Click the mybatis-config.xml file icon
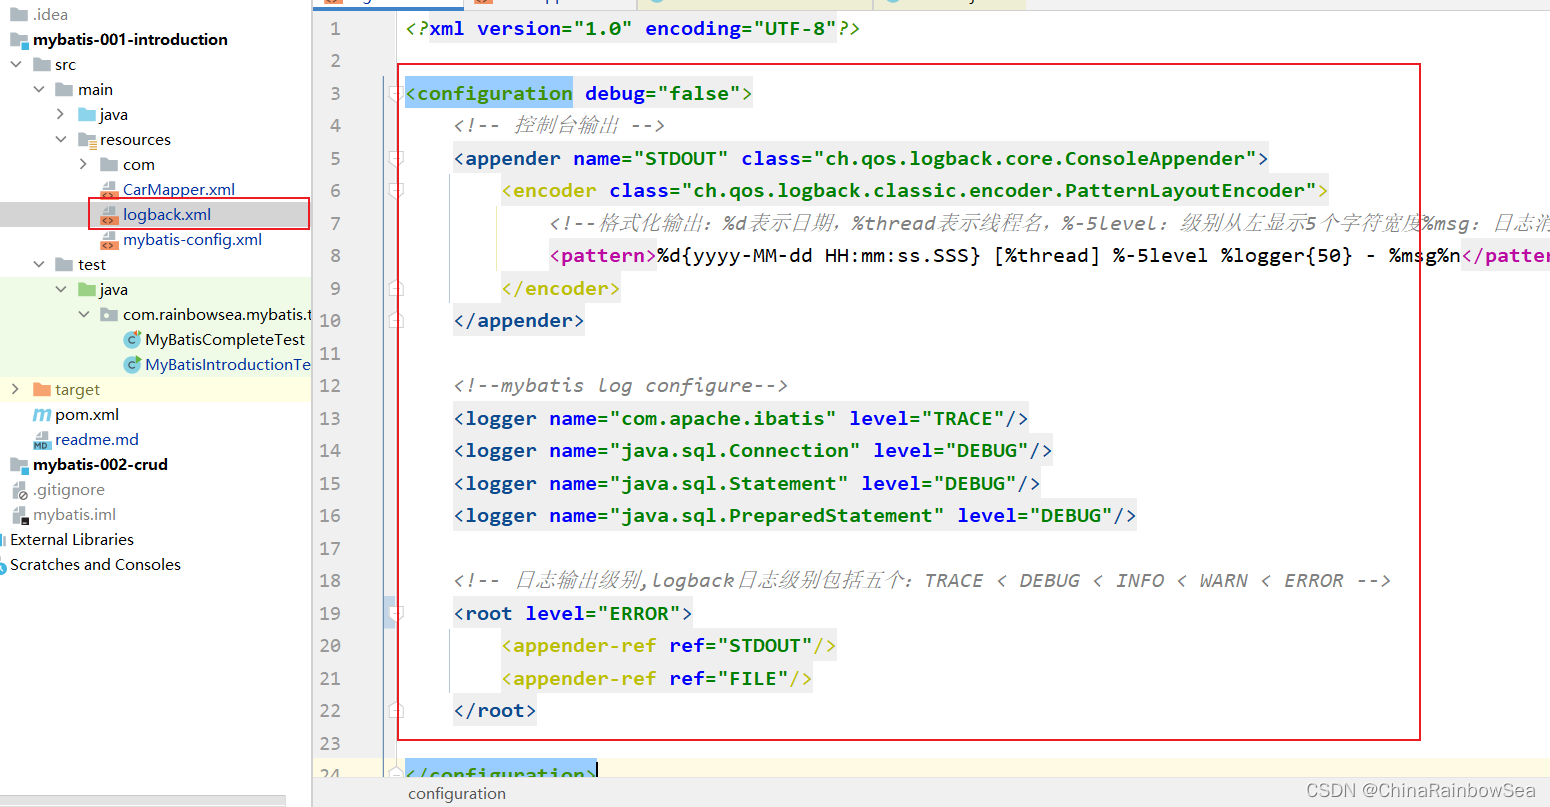The width and height of the screenshot is (1550, 807). [109, 240]
